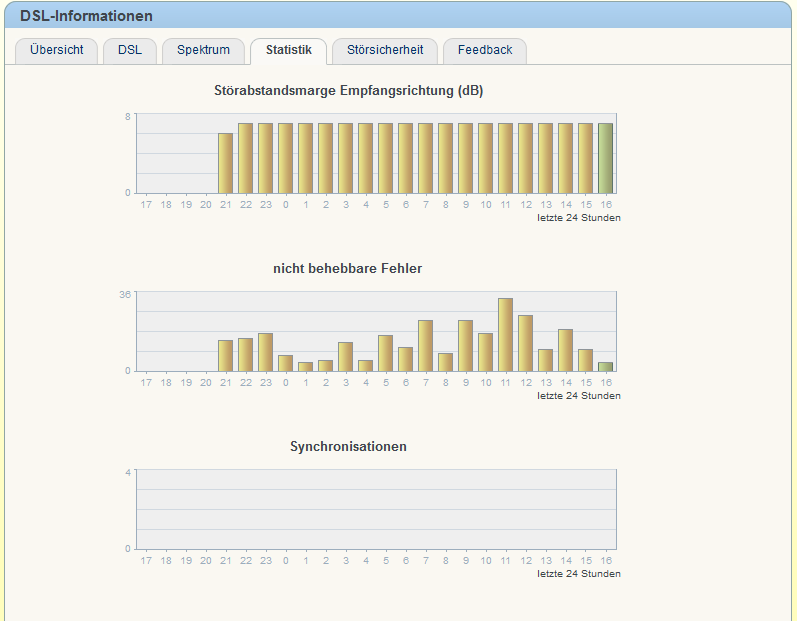The image size is (797, 621).
Task: Click the shorter hour 21 bar in noise margin chart
Action: (225, 163)
